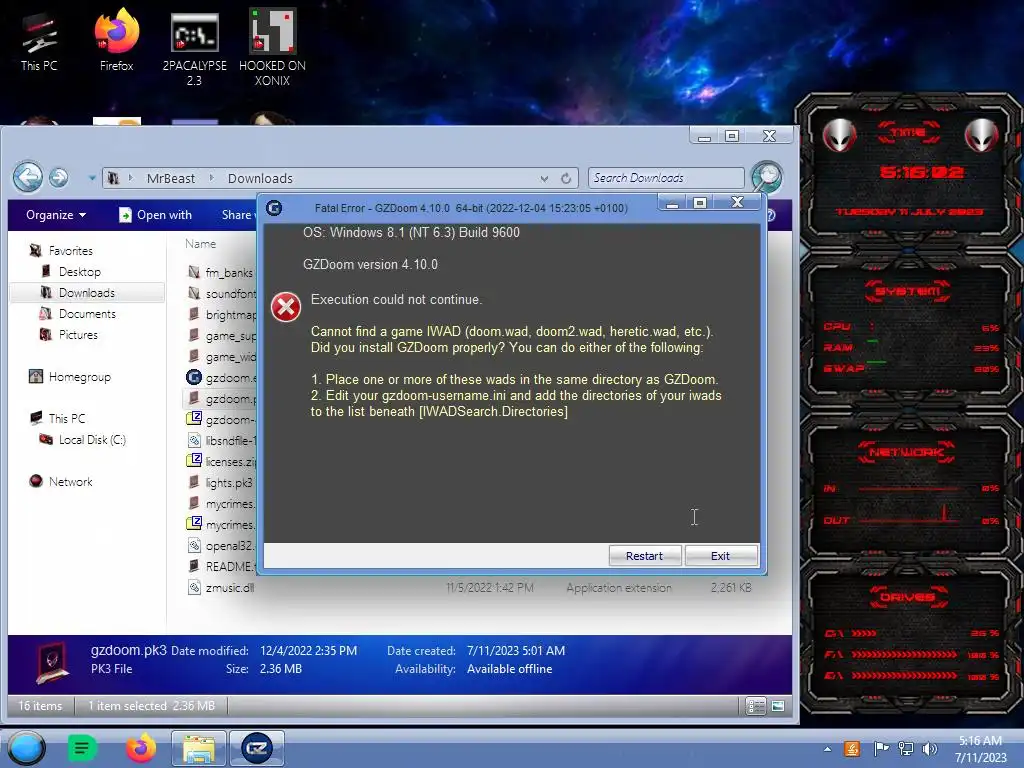The width and height of the screenshot is (1024, 768).
Task: Sort files by the Name column header
Action: [200, 244]
